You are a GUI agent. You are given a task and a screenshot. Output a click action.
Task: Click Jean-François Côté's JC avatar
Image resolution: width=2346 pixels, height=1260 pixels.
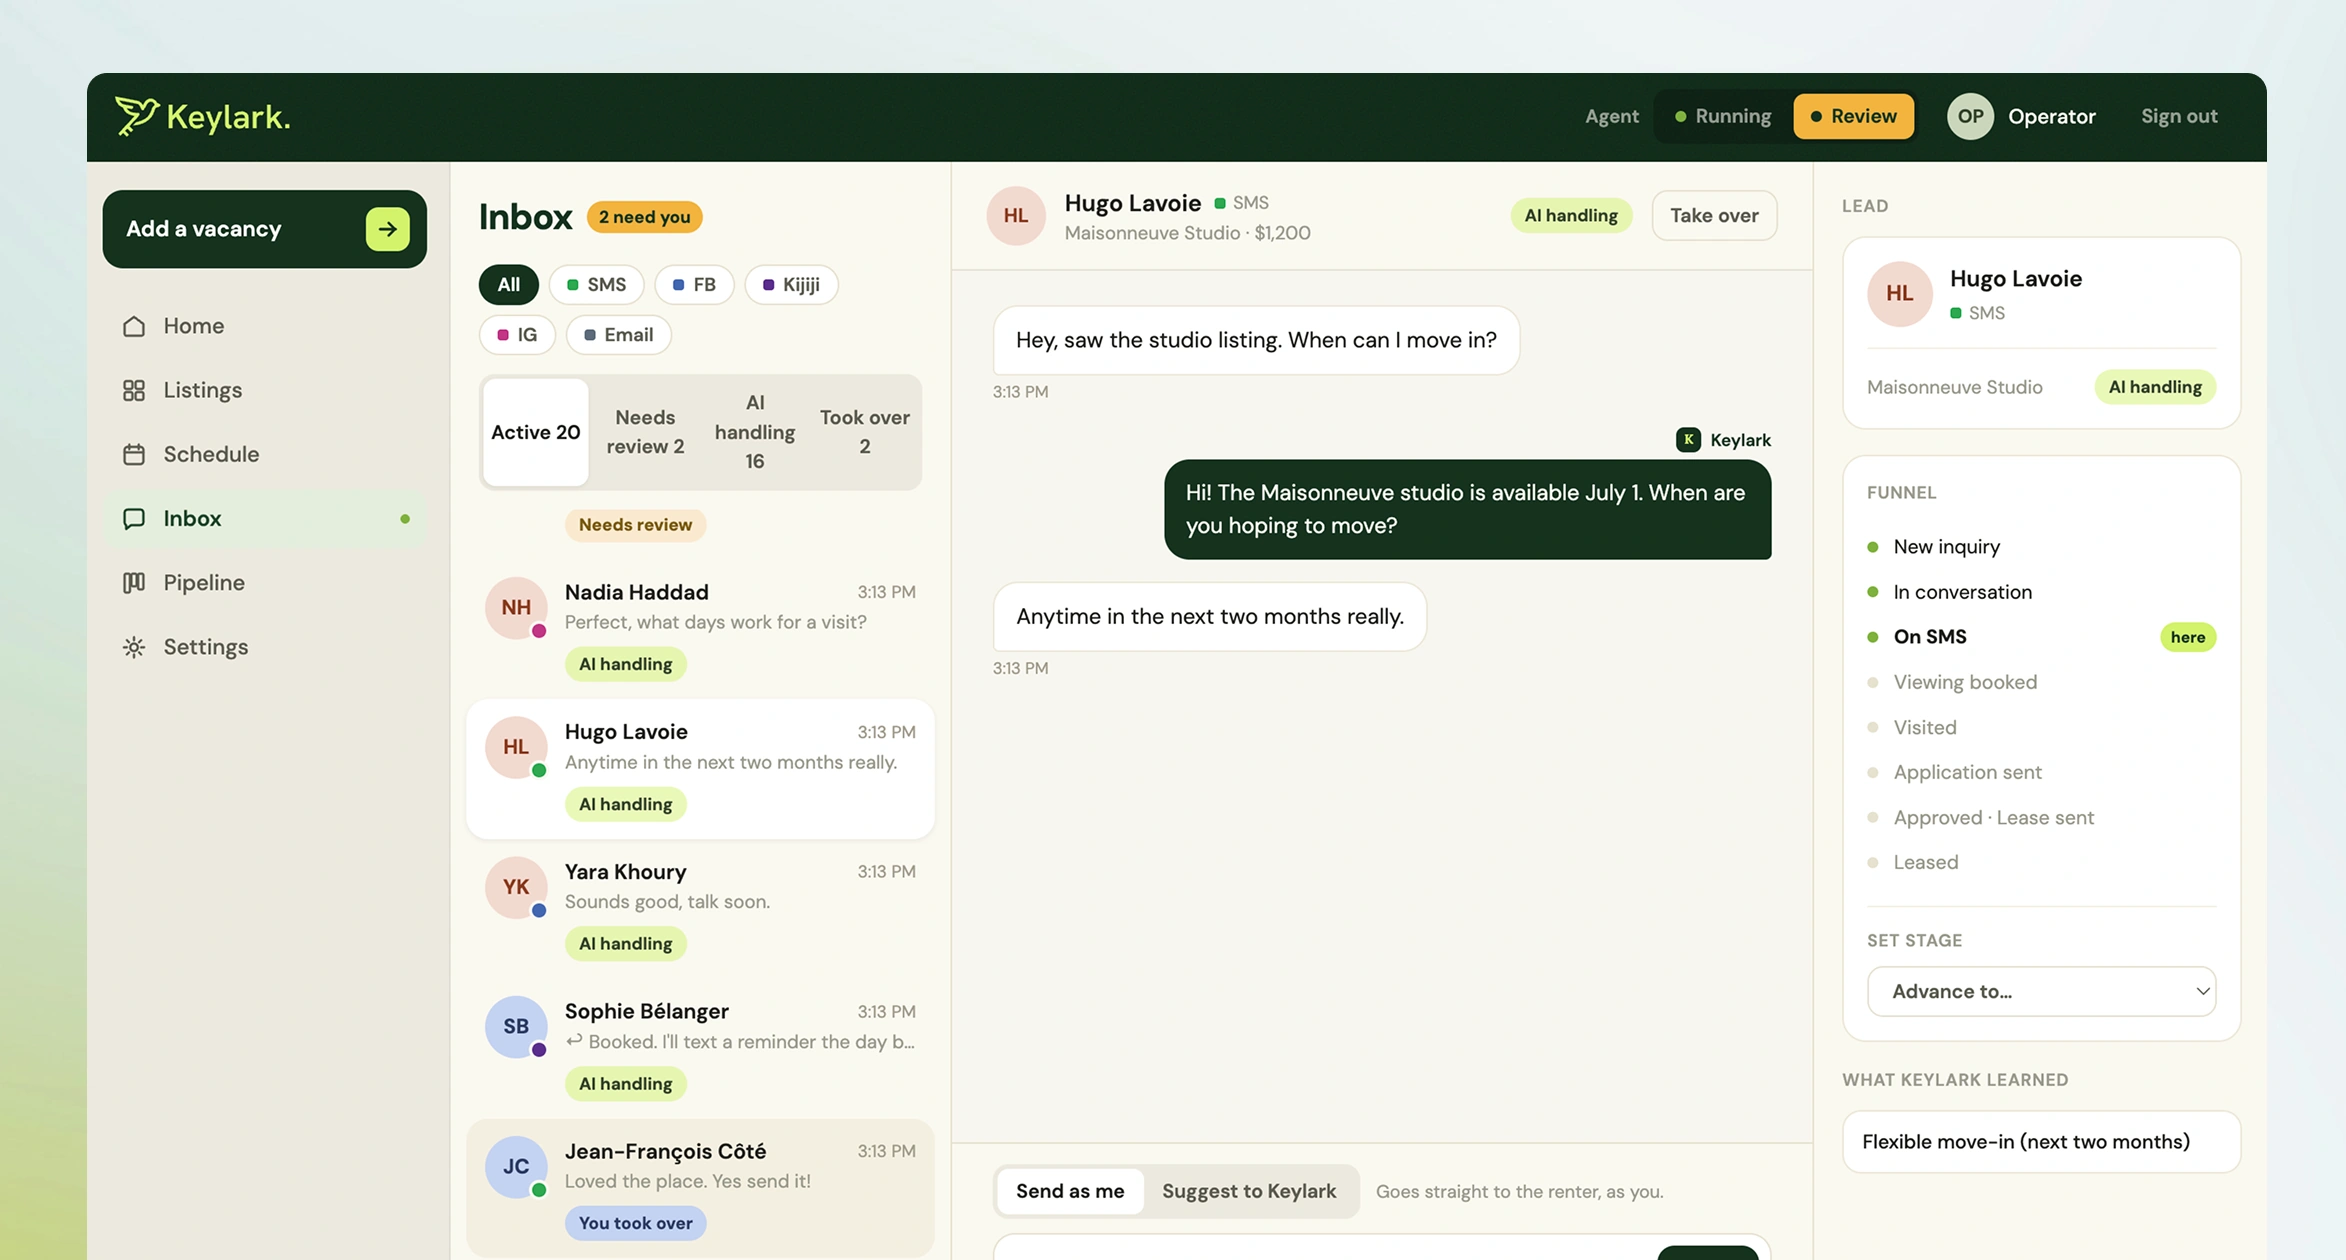click(x=516, y=1166)
